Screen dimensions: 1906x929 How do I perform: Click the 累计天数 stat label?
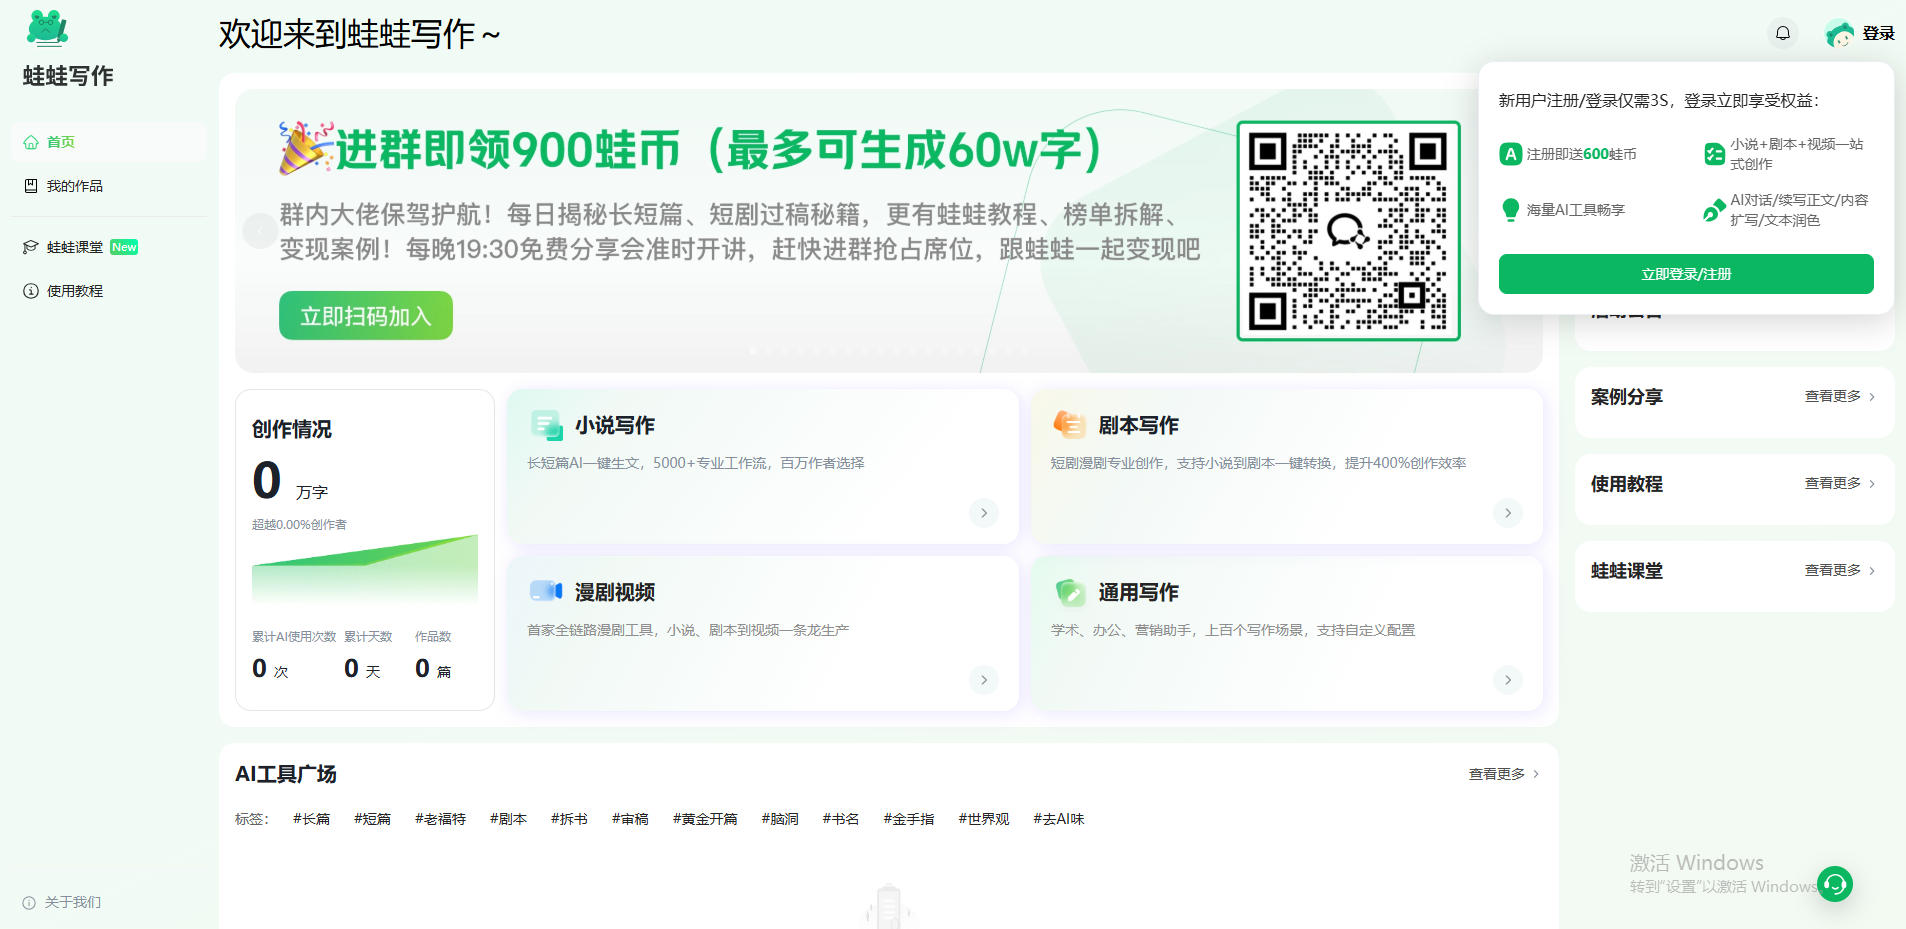point(368,636)
